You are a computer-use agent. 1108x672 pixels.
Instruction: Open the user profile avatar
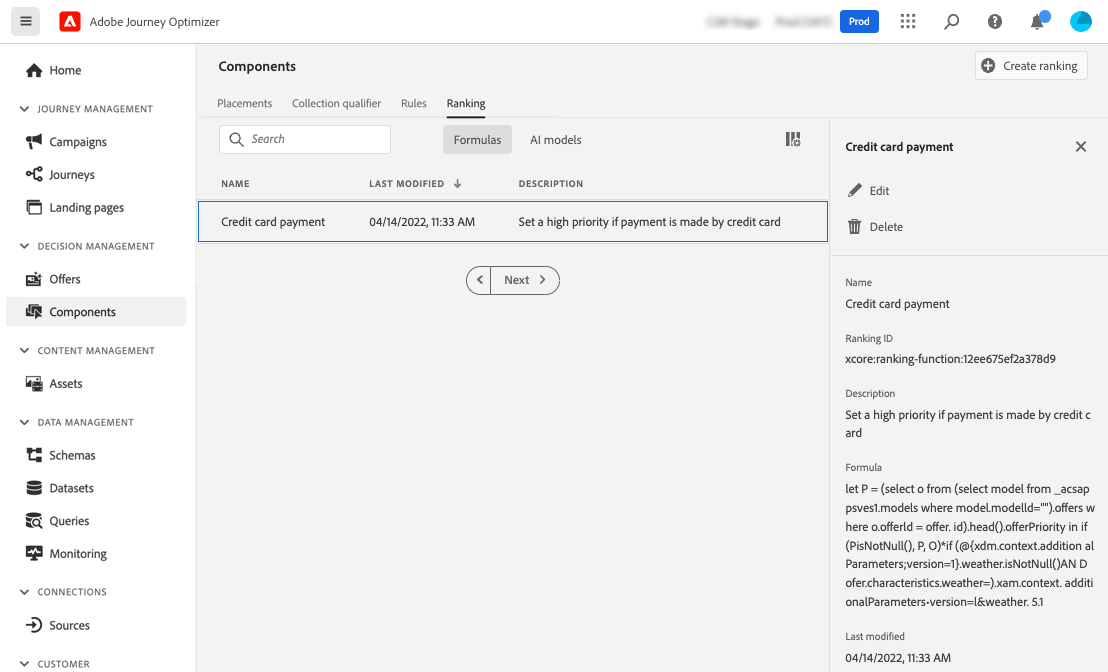(x=1080, y=21)
